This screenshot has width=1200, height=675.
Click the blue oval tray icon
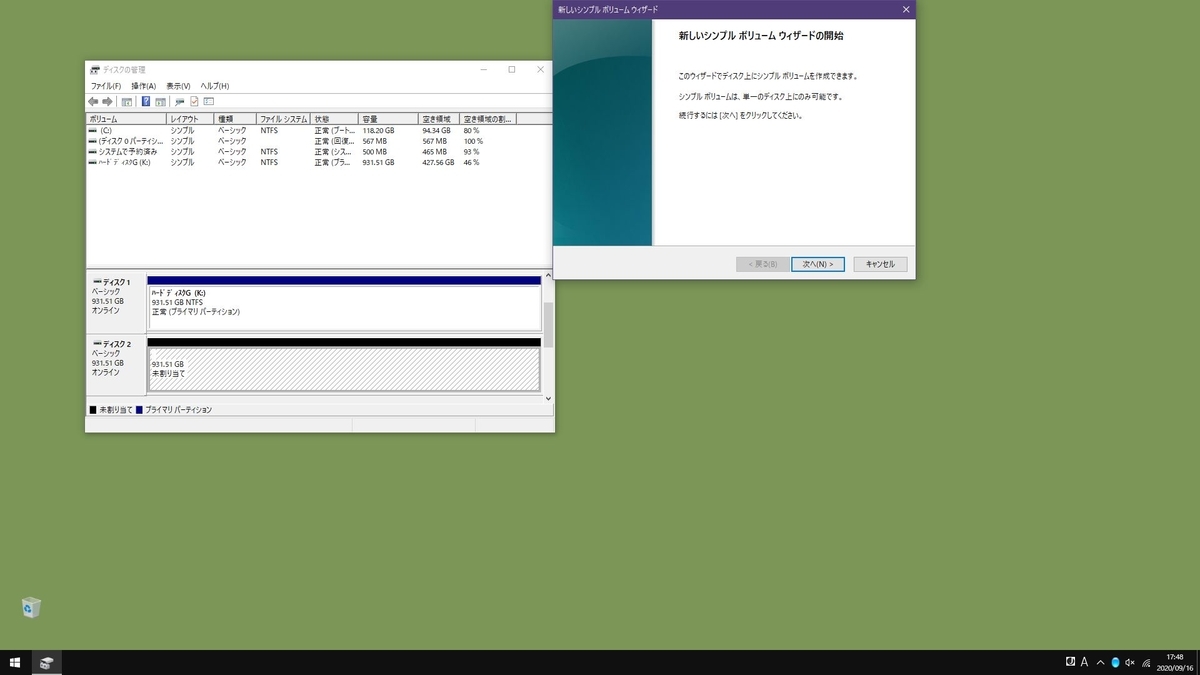click(x=1115, y=662)
